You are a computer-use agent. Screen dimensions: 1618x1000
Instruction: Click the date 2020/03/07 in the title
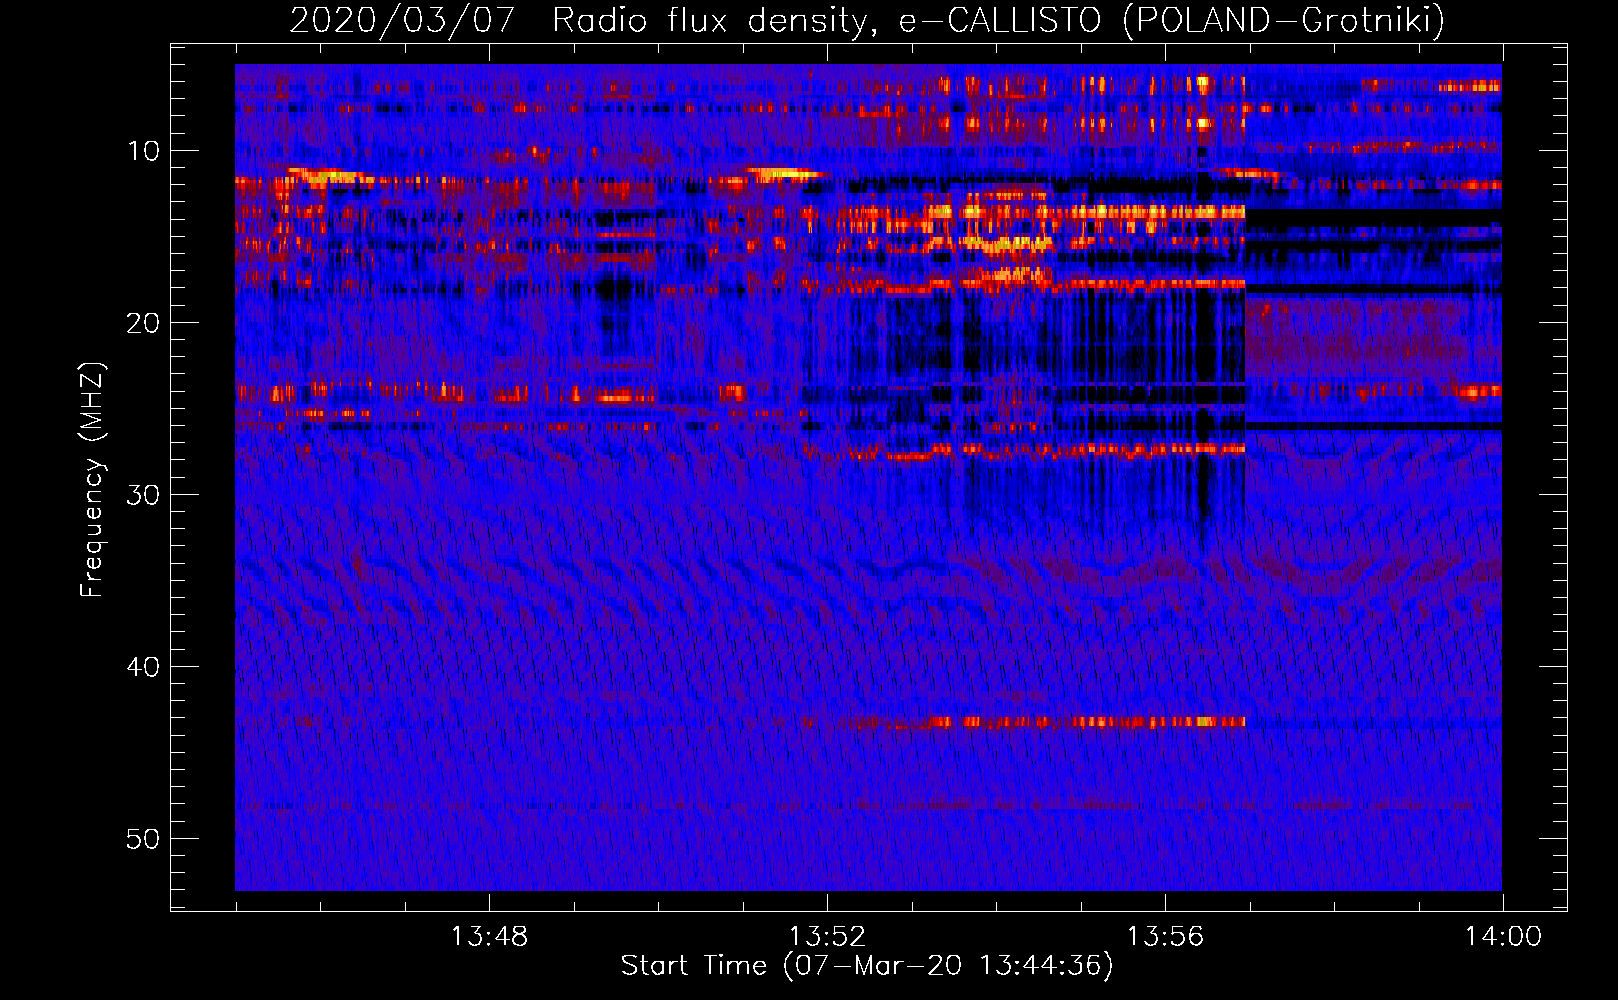point(402,20)
